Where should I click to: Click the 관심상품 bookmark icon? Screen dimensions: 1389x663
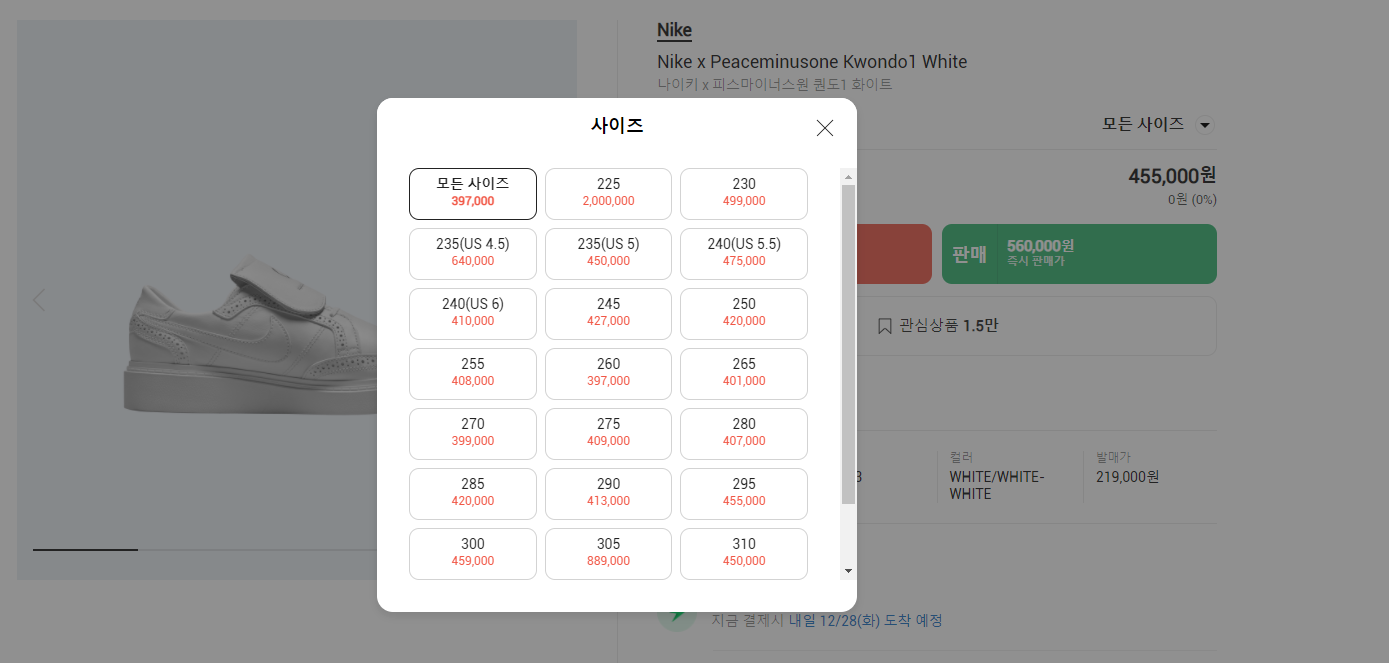coord(884,326)
